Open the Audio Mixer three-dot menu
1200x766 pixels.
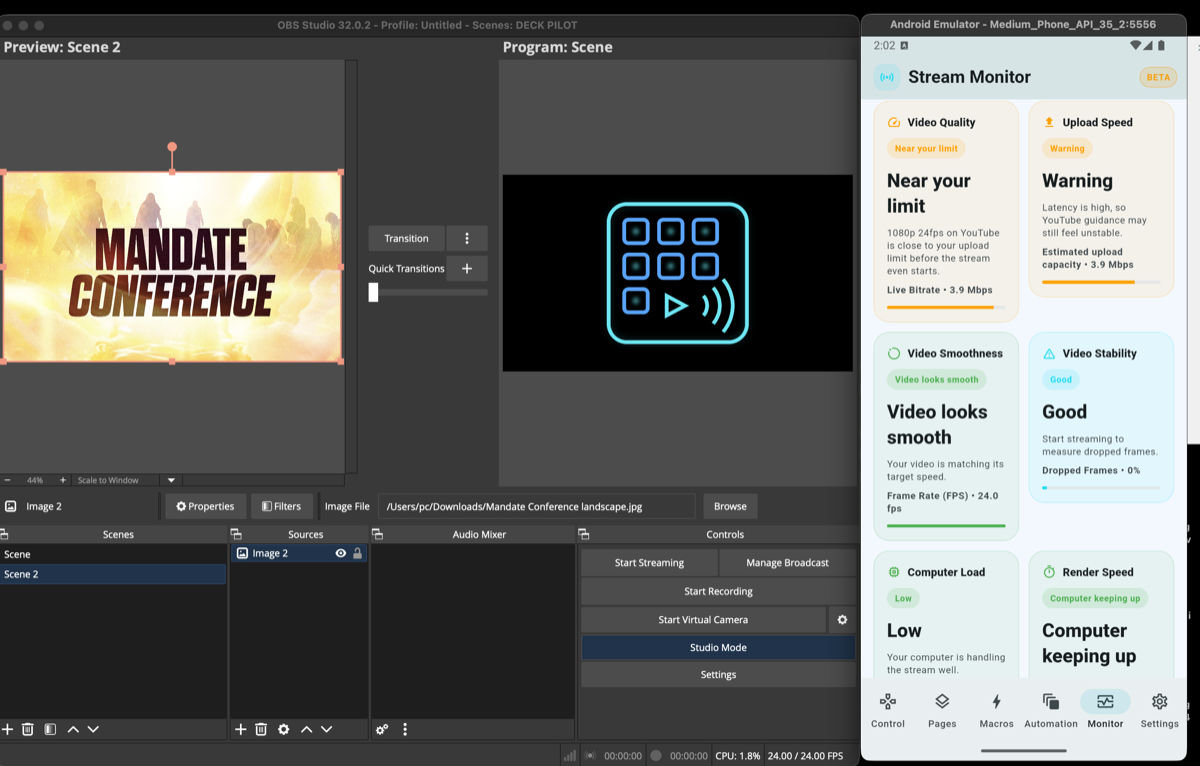pyautogui.click(x=405, y=729)
